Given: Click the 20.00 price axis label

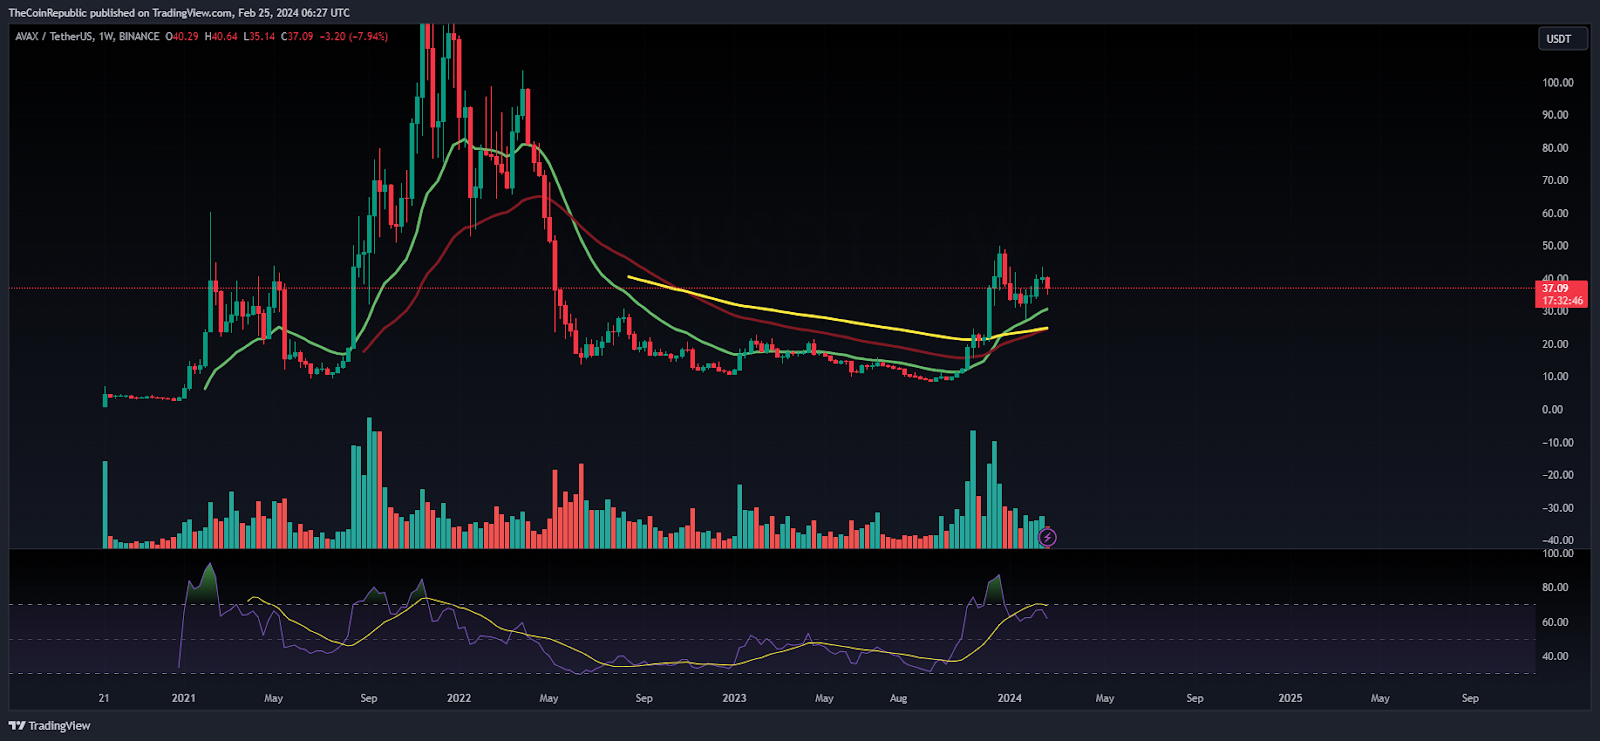Looking at the screenshot, I should point(1555,344).
